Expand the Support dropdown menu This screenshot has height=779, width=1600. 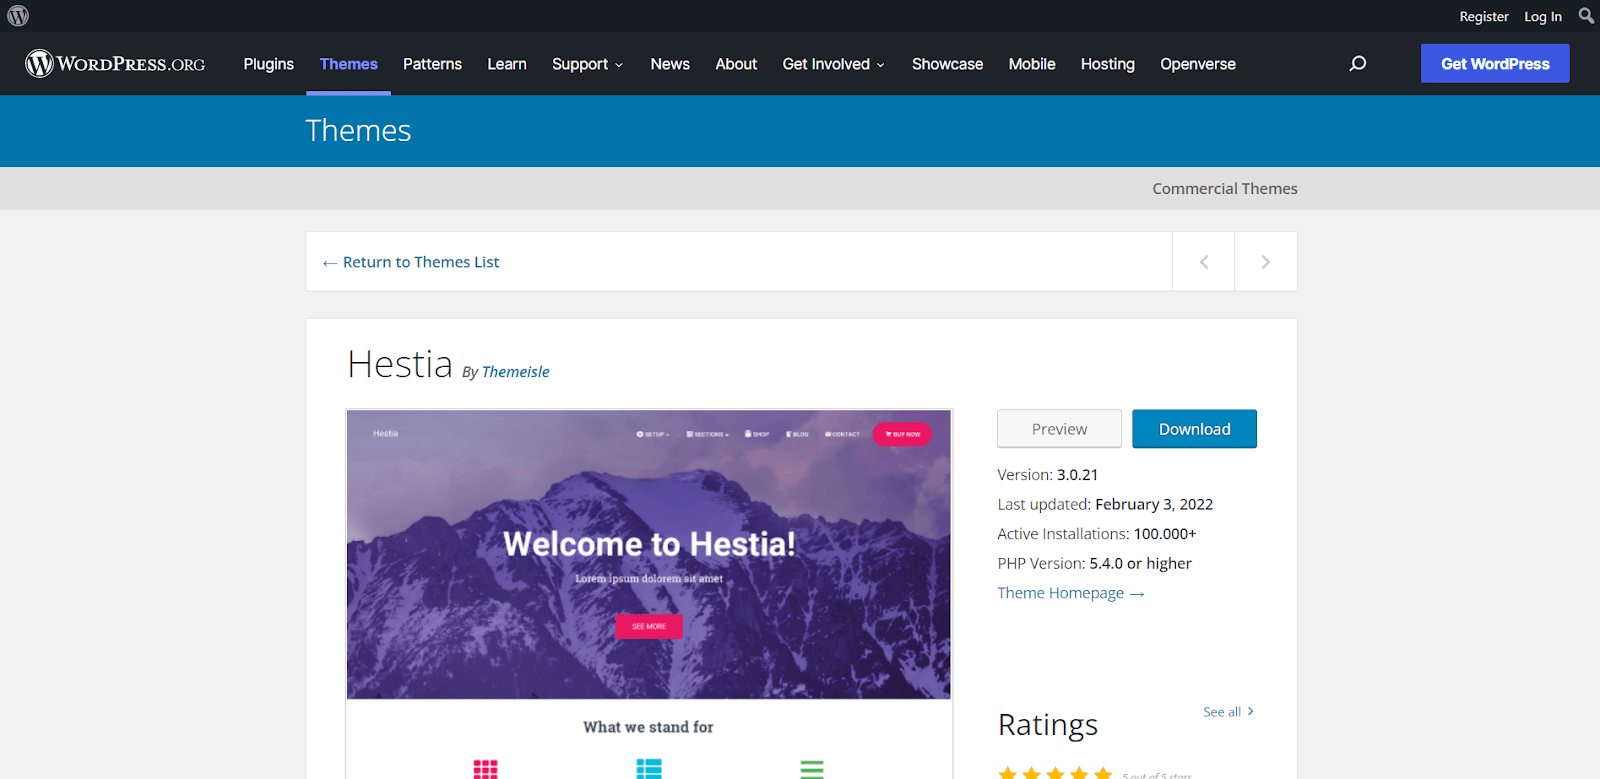pos(587,64)
